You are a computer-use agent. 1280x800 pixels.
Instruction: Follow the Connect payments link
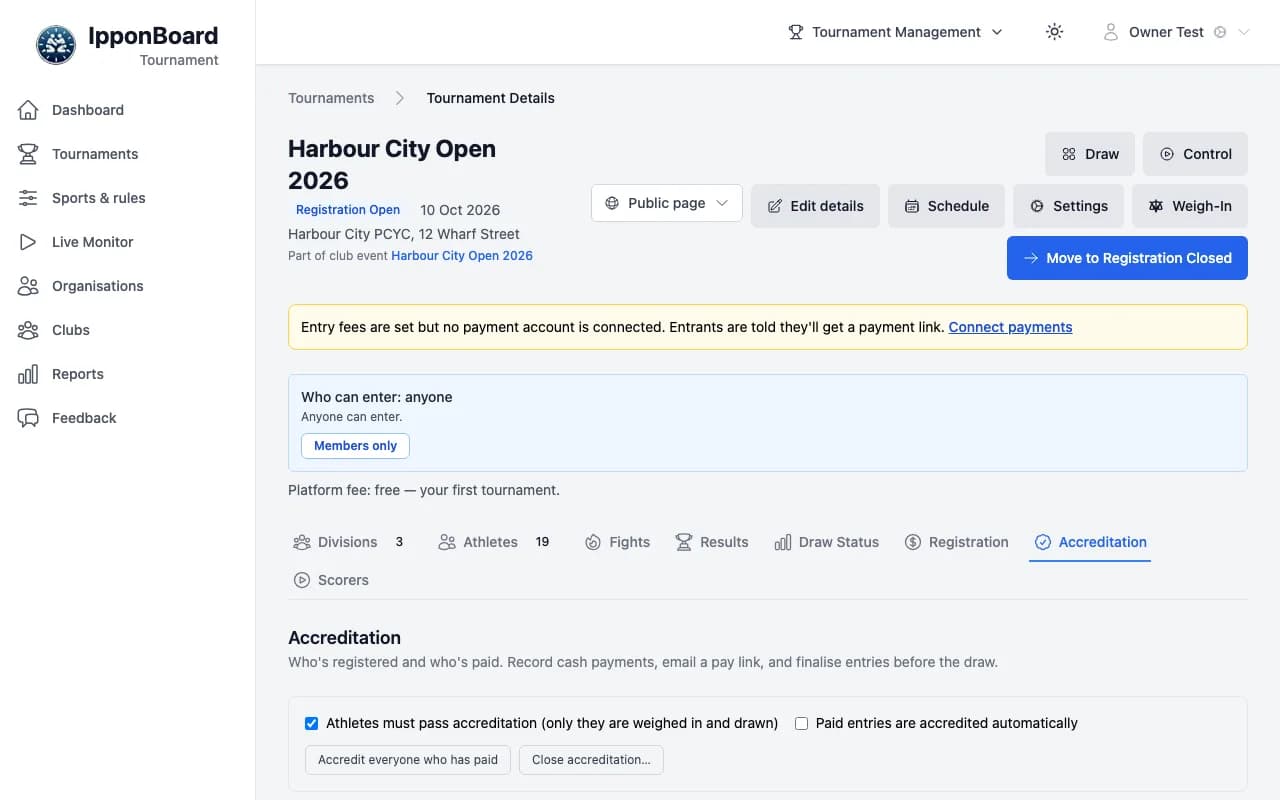click(1010, 327)
